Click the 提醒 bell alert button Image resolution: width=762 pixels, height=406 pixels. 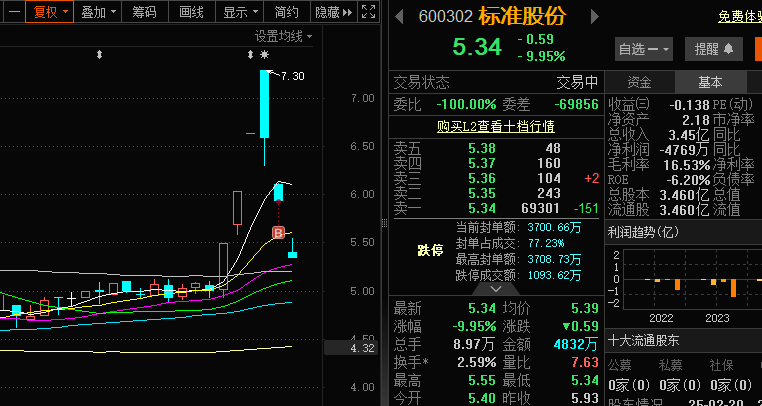(x=714, y=49)
